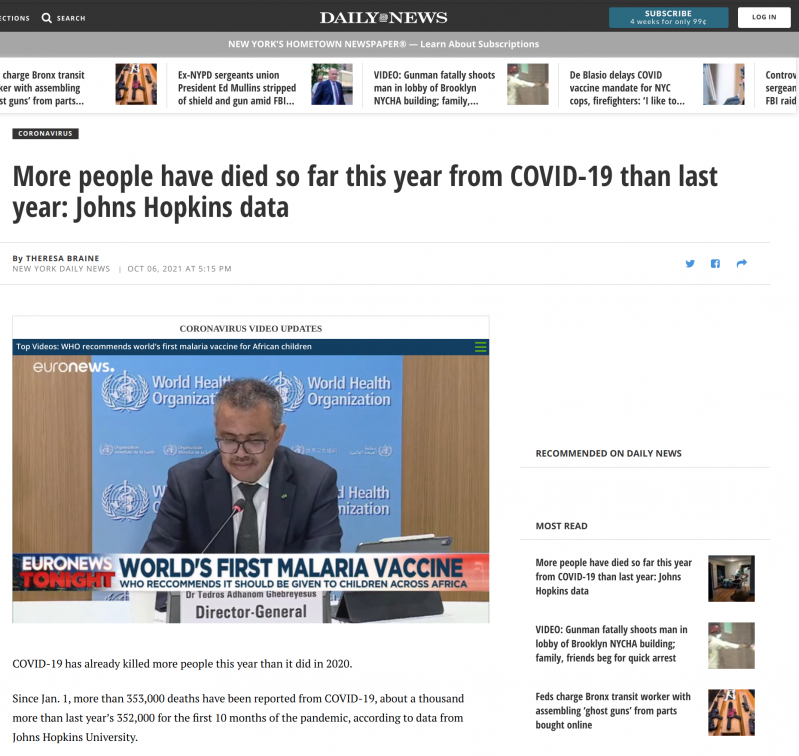Click Recommended on Daily News heading
This screenshot has height=756, width=799.
(x=608, y=453)
